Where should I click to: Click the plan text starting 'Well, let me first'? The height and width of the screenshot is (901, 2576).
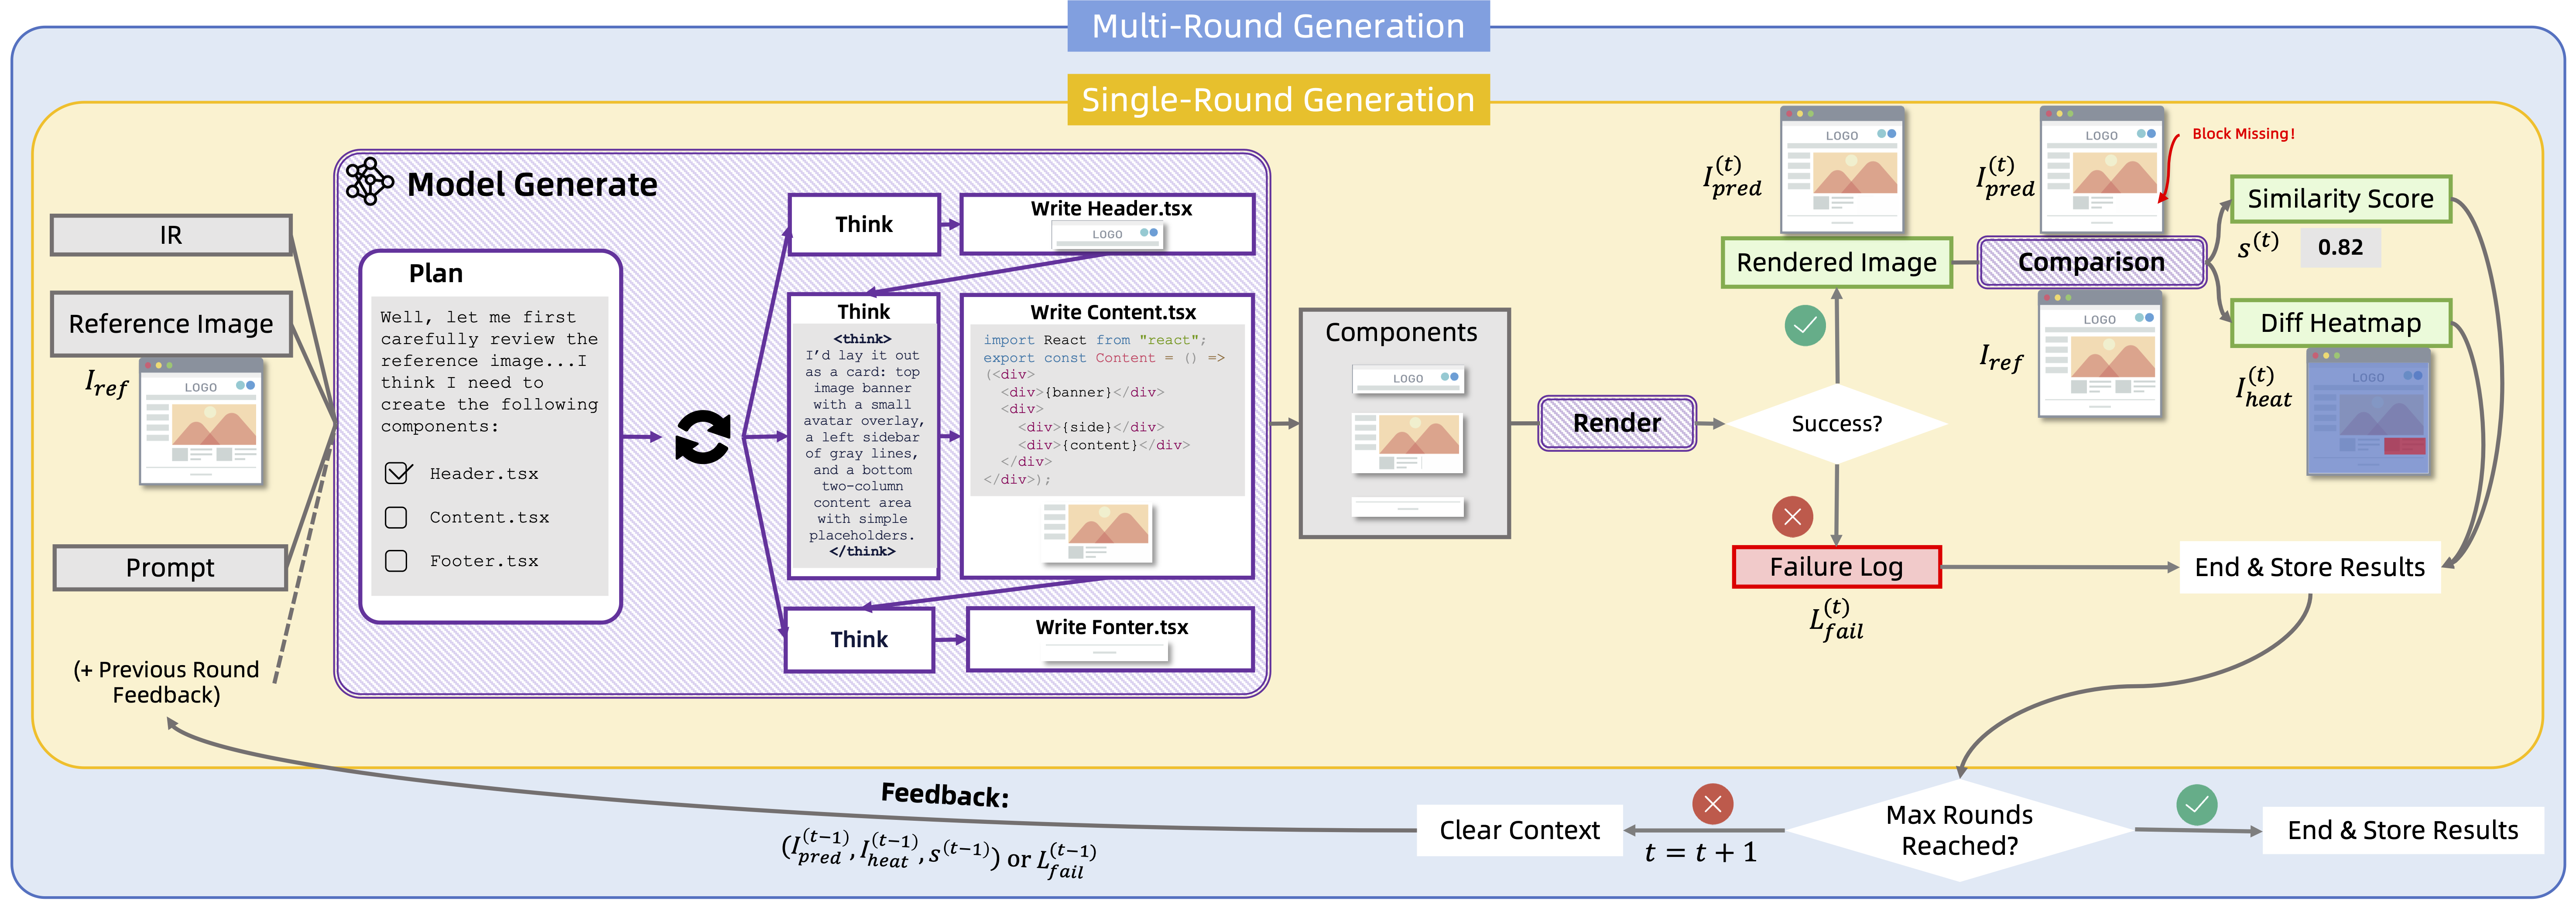[x=489, y=371]
